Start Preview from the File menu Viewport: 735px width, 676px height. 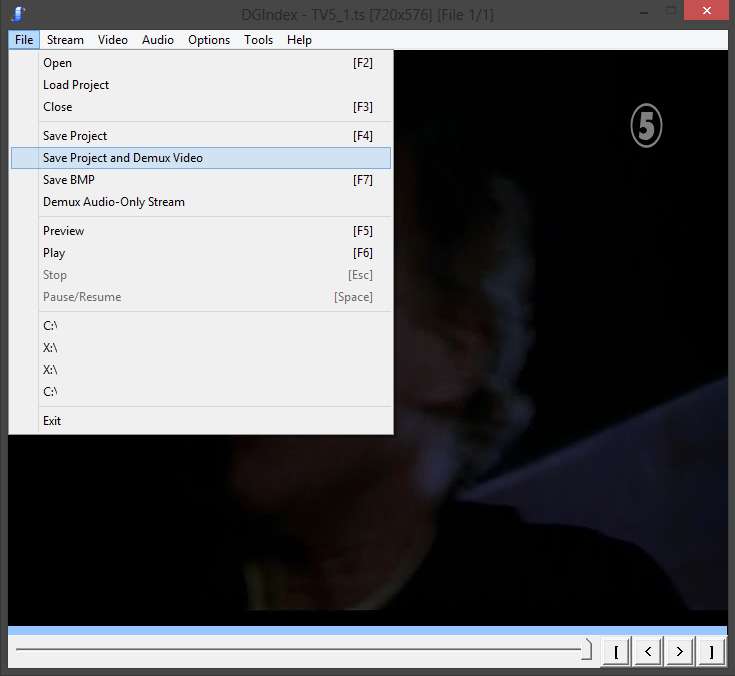pyautogui.click(x=63, y=231)
